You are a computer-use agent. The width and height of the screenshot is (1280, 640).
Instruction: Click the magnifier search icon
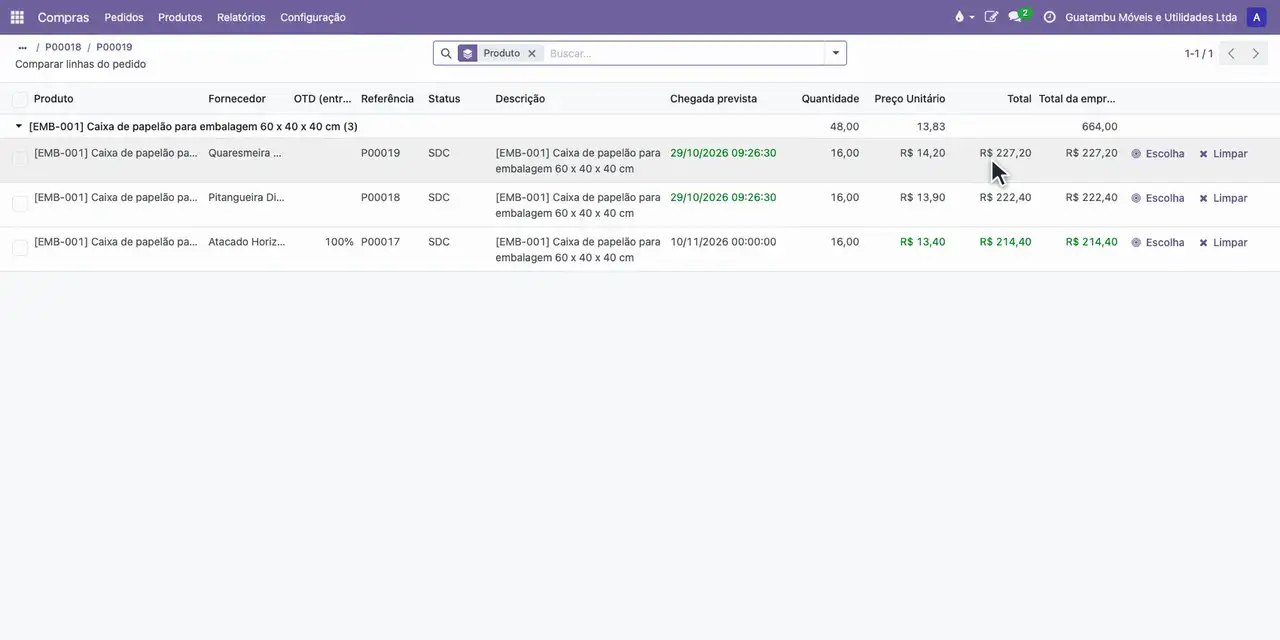(446, 53)
